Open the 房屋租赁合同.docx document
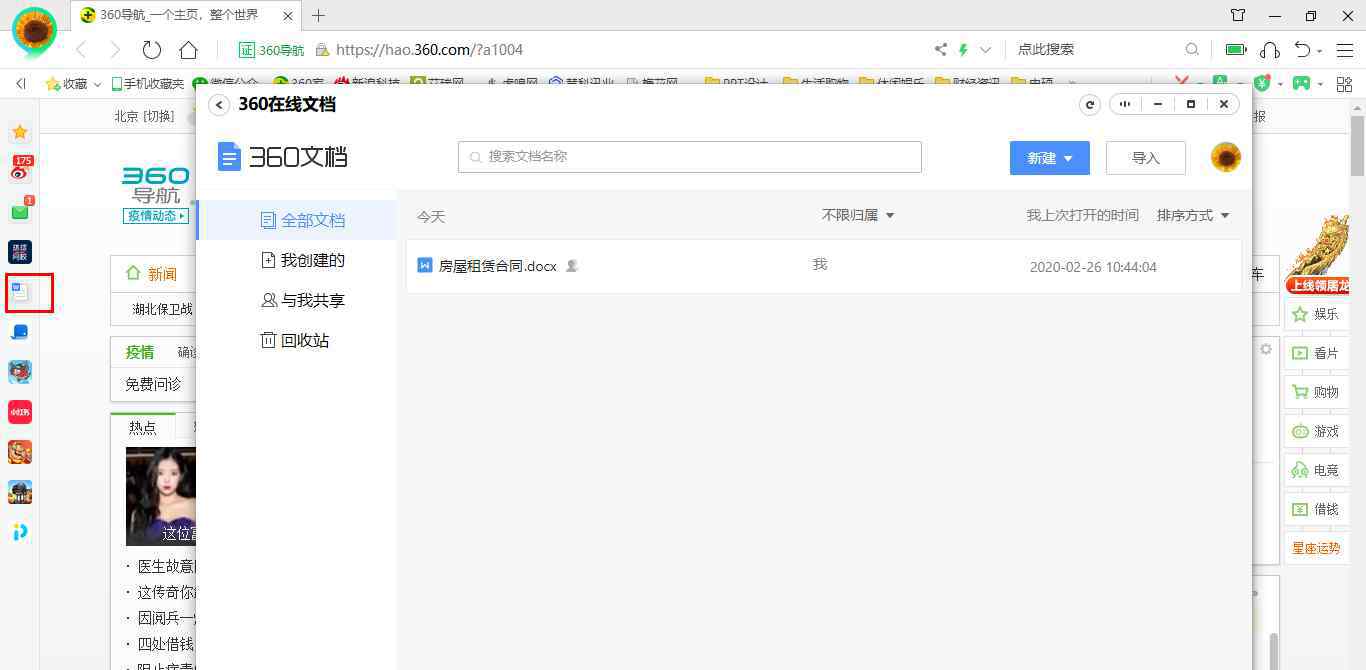This screenshot has width=1366, height=670. tap(497, 266)
